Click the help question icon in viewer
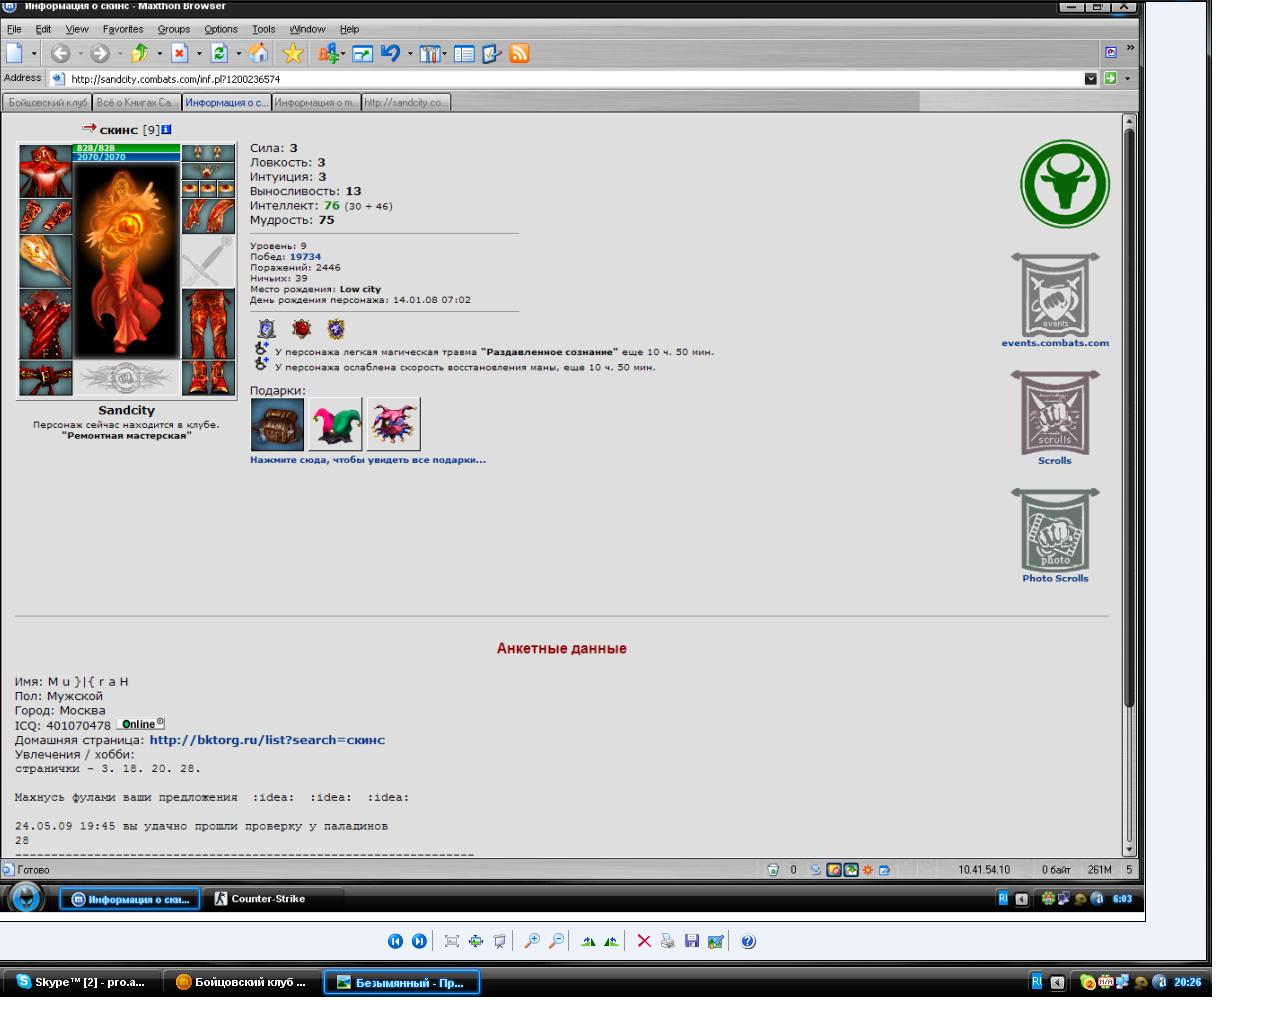The height and width of the screenshot is (1024, 1280). coord(749,941)
